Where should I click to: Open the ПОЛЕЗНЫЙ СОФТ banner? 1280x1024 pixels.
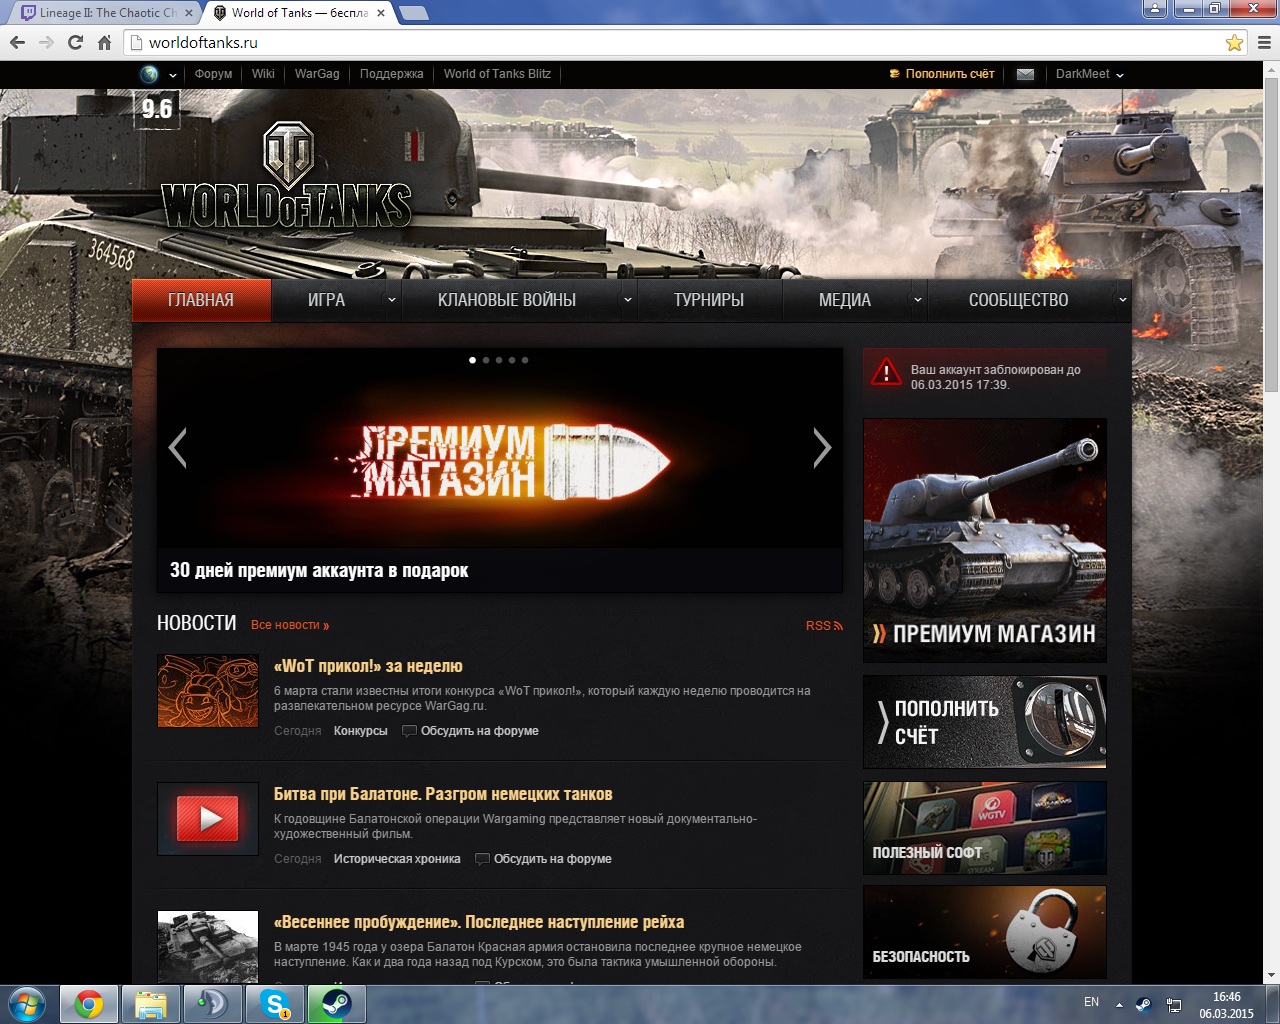coord(985,828)
